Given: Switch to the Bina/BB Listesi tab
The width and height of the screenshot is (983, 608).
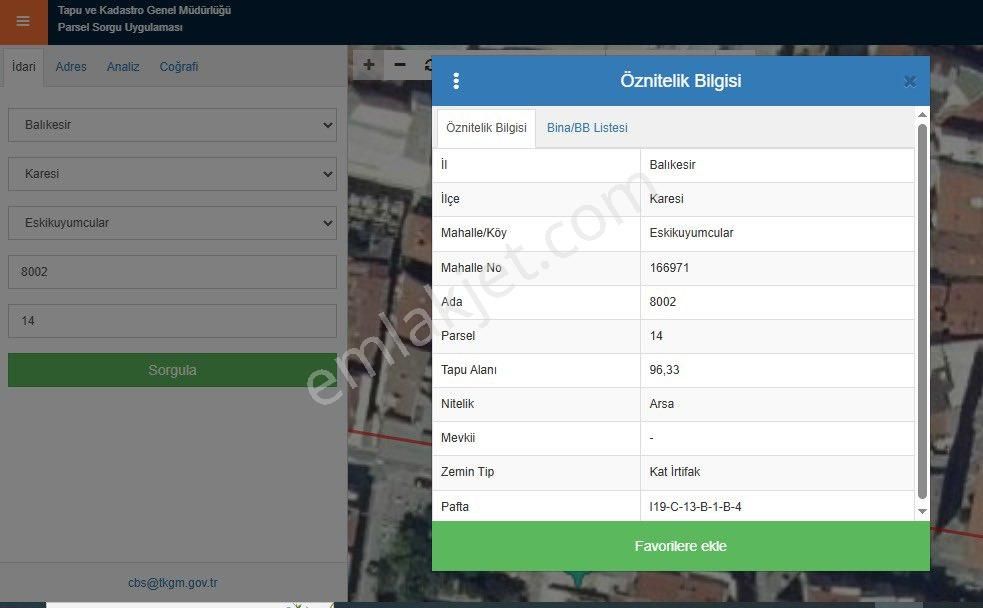Looking at the screenshot, I should point(586,128).
